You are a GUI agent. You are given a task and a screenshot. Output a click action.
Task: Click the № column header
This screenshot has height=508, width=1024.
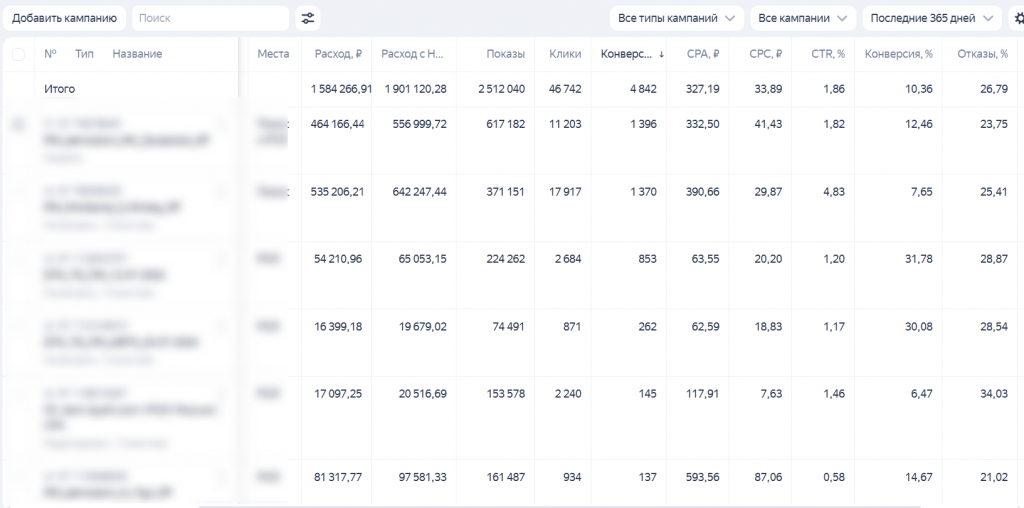point(50,54)
